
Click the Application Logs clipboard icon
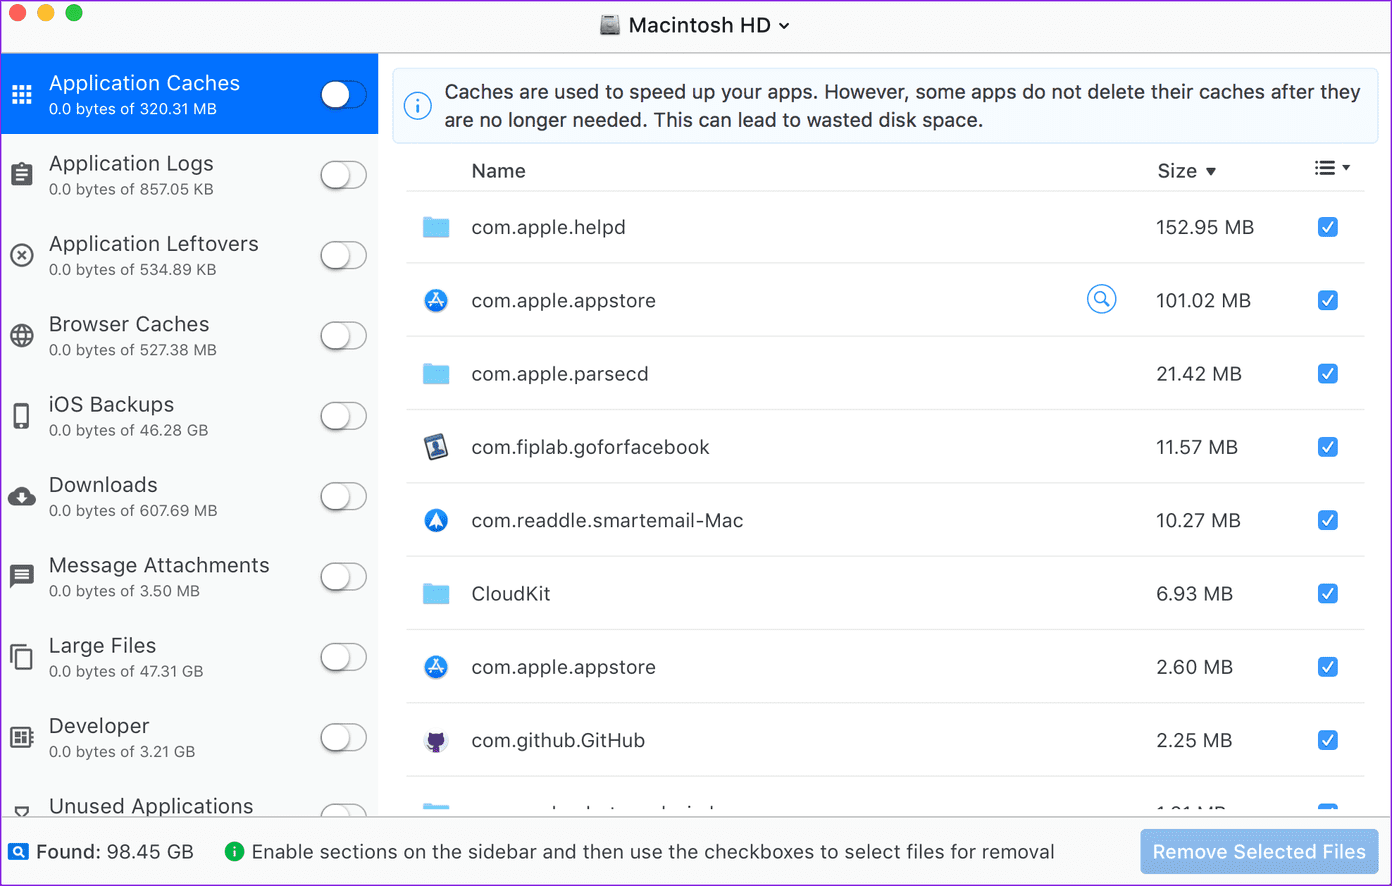[x=22, y=174]
